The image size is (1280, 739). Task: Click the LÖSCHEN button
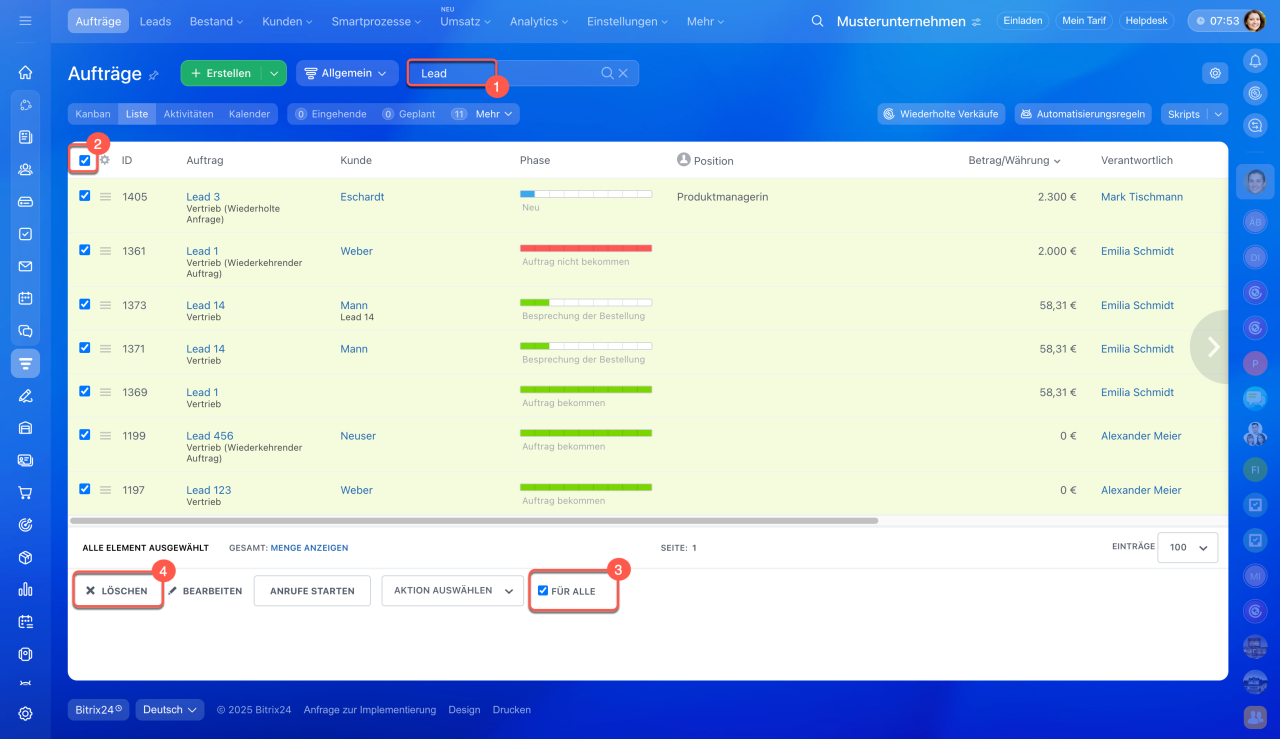point(117,591)
